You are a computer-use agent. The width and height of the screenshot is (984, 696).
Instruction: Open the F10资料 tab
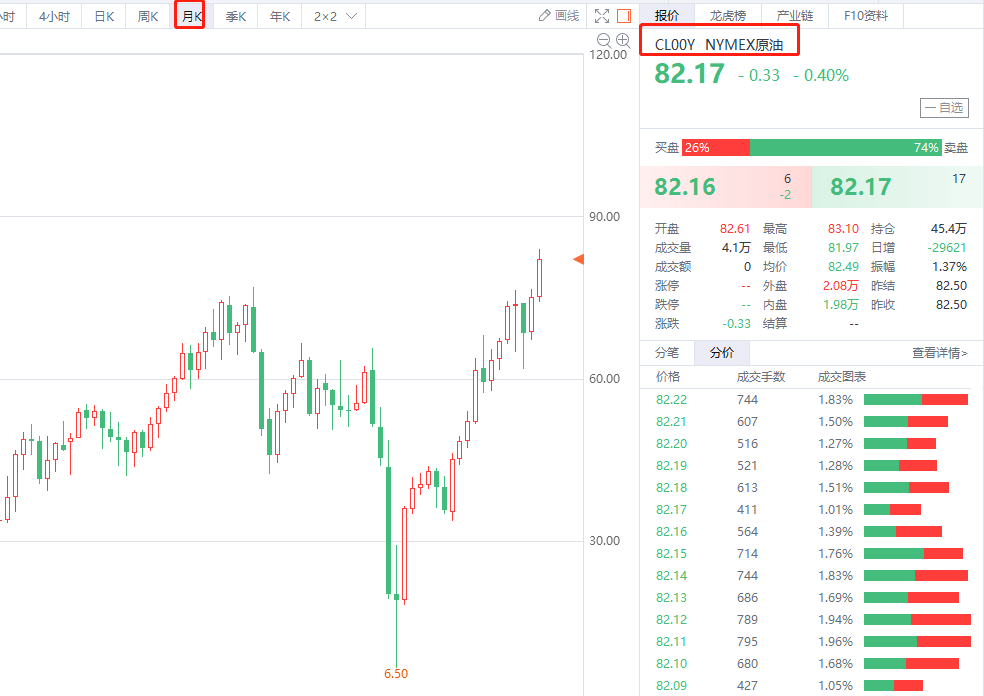tap(865, 15)
